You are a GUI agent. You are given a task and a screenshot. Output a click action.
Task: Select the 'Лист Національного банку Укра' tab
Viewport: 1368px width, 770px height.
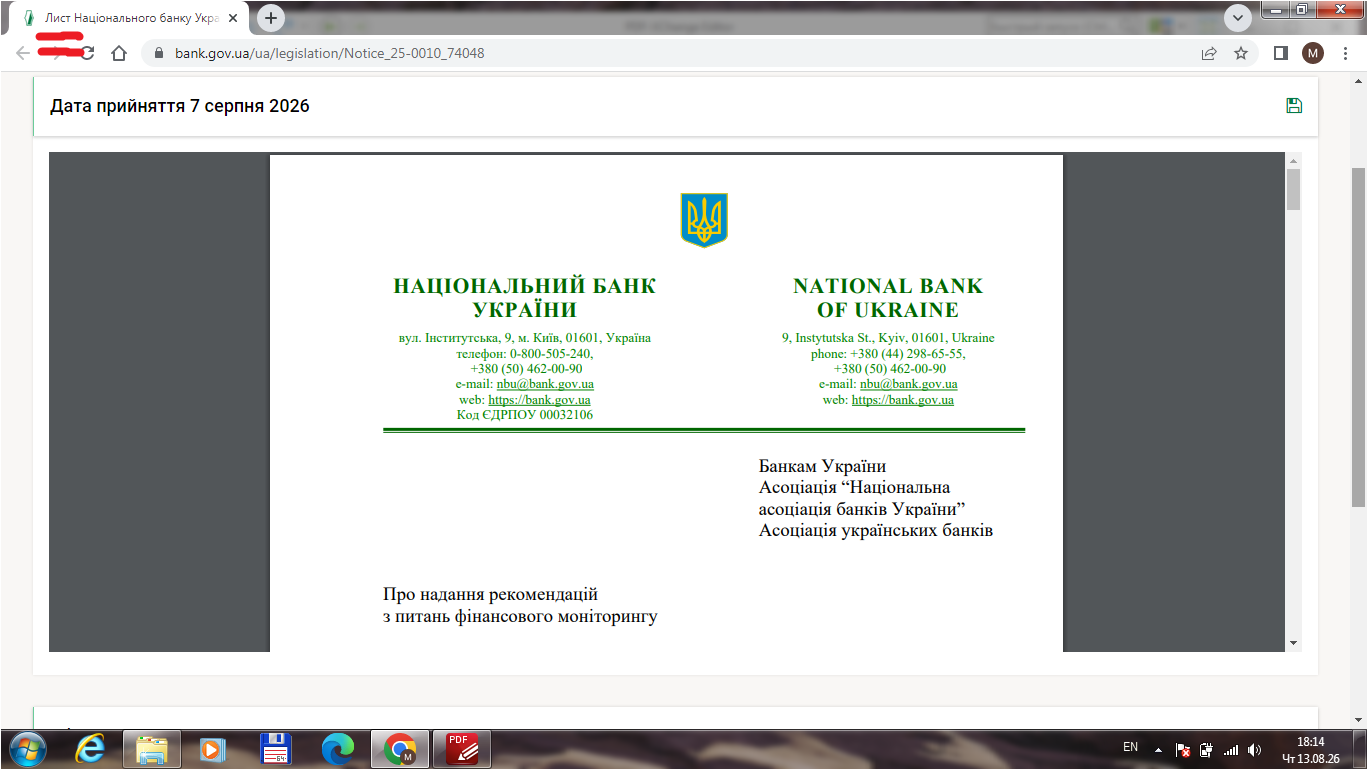point(130,18)
